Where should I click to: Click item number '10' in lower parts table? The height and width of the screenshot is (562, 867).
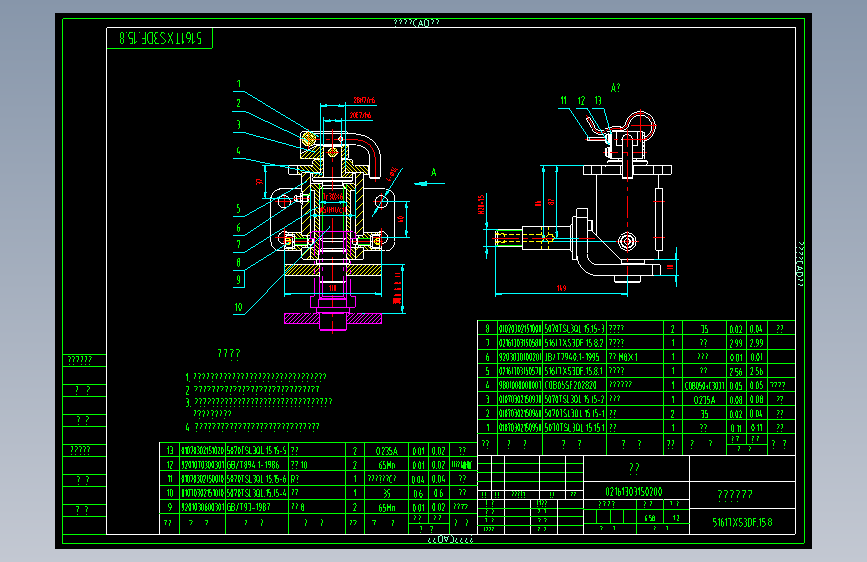tap(170, 493)
